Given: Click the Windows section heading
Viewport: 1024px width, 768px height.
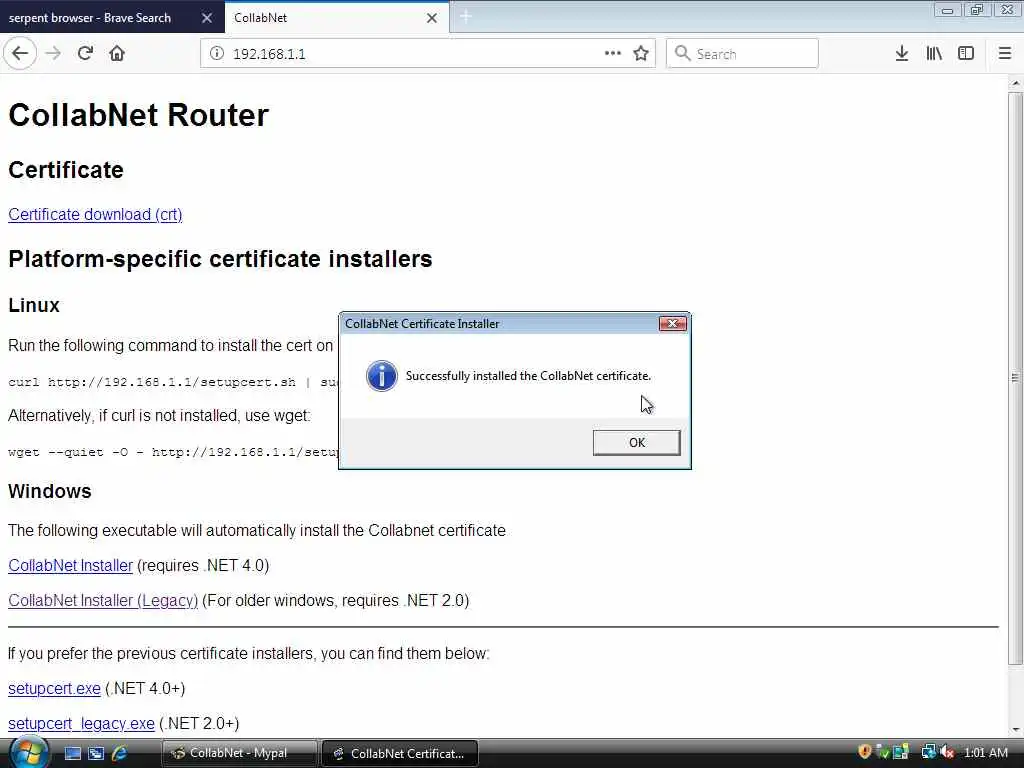Looking at the screenshot, I should click(50, 491).
